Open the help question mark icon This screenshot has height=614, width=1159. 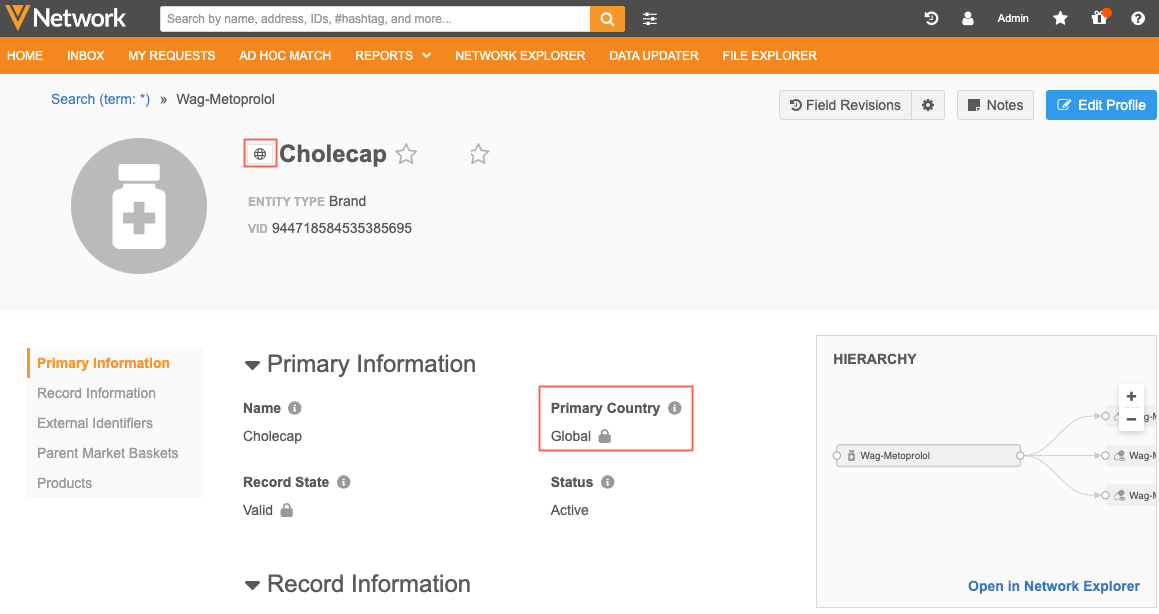coord(1138,19)
